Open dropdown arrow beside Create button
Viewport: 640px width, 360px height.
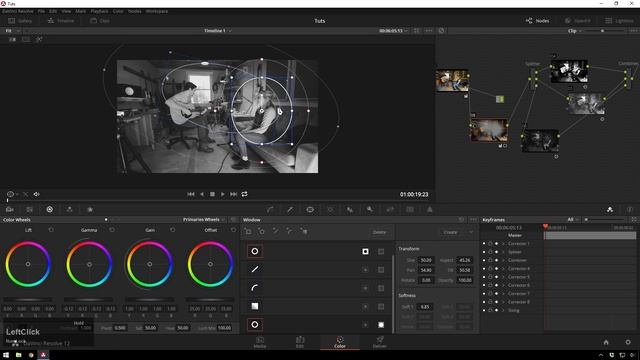click(471, 232)
